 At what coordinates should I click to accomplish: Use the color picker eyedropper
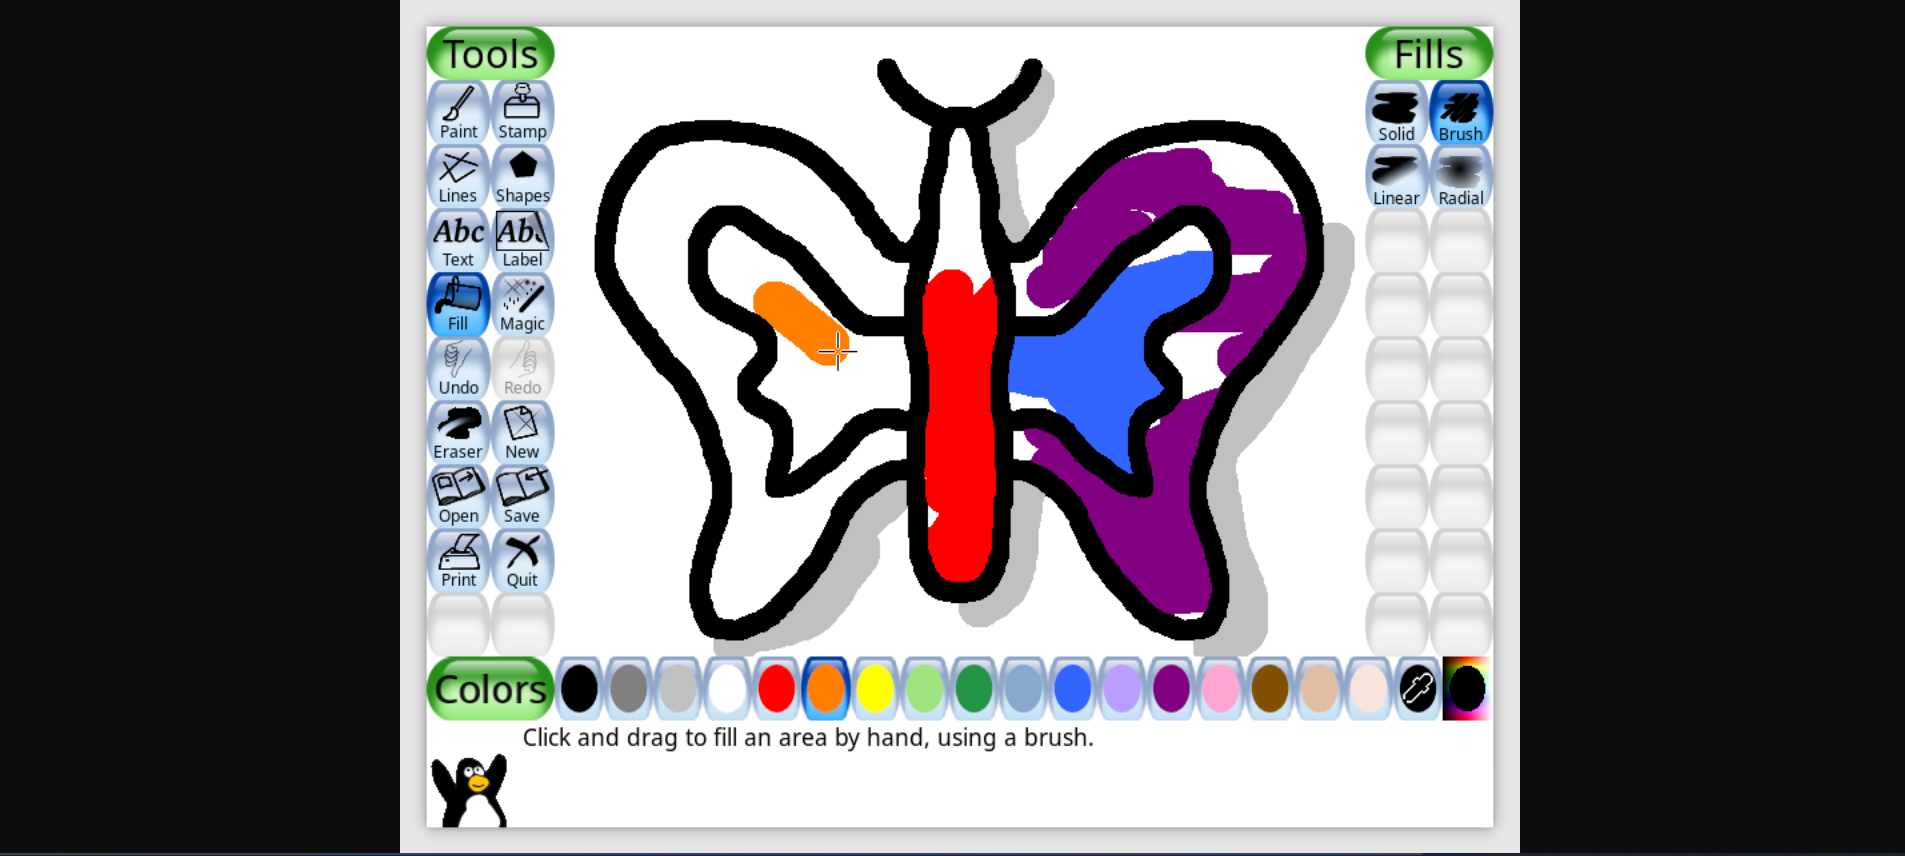[x=1418, y=689]
